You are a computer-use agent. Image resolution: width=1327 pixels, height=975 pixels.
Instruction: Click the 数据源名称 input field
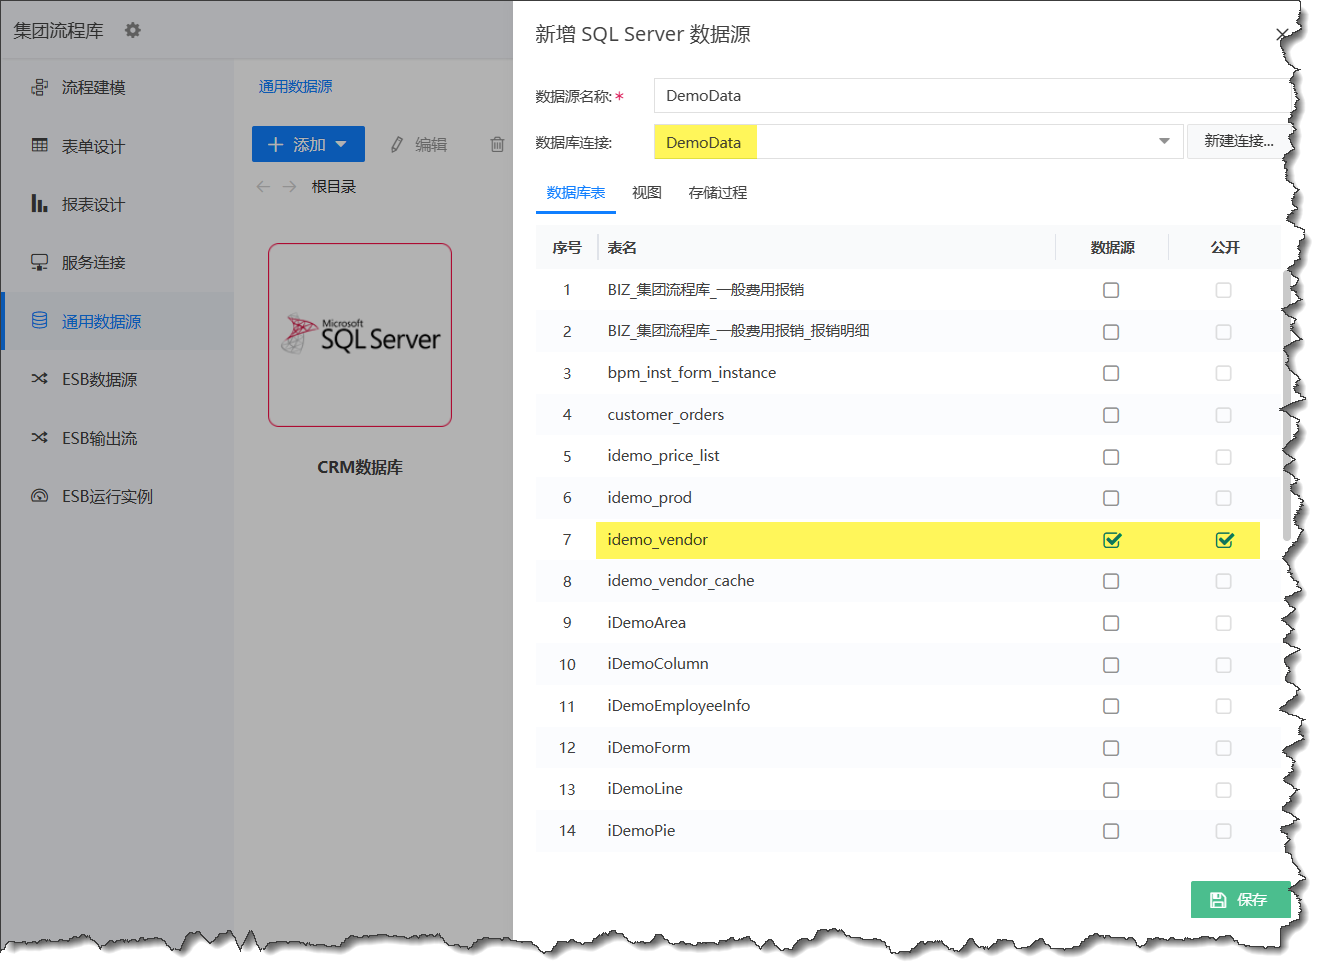click(x=970, y=96)
